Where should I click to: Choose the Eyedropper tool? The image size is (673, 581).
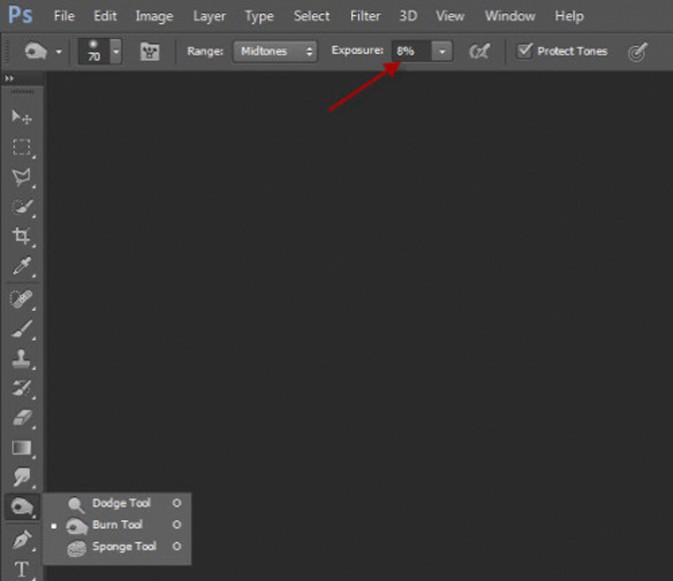(x=22, y=267)
